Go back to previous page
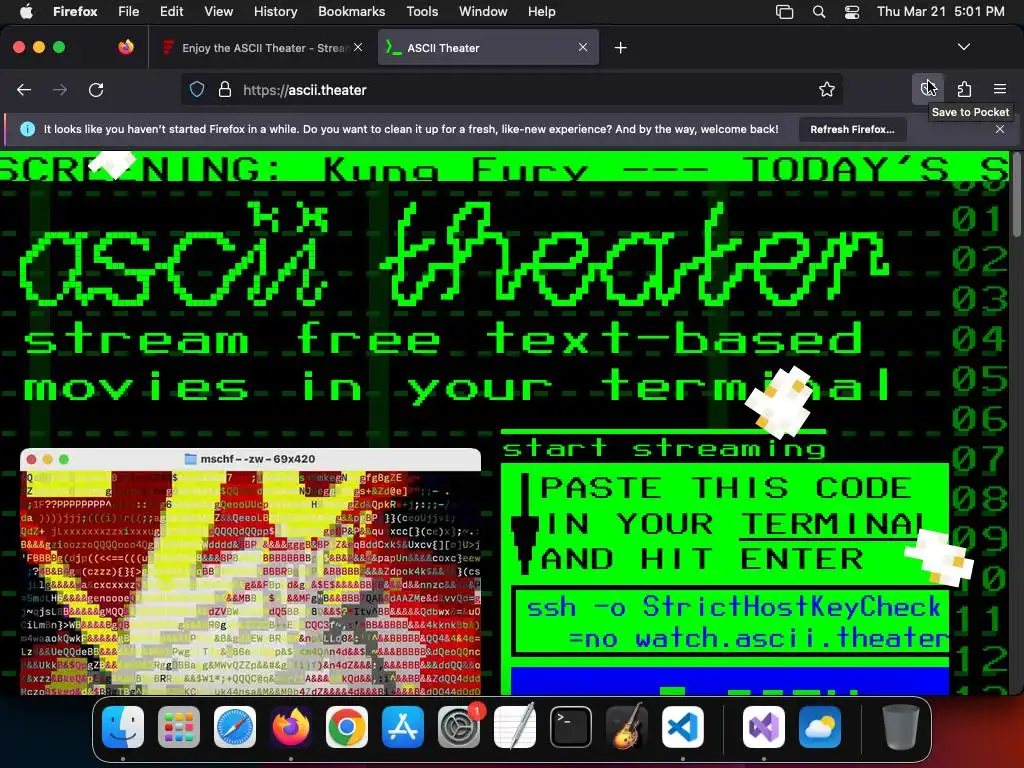This screenshot has height=768, width=1024. coord(24,89)
